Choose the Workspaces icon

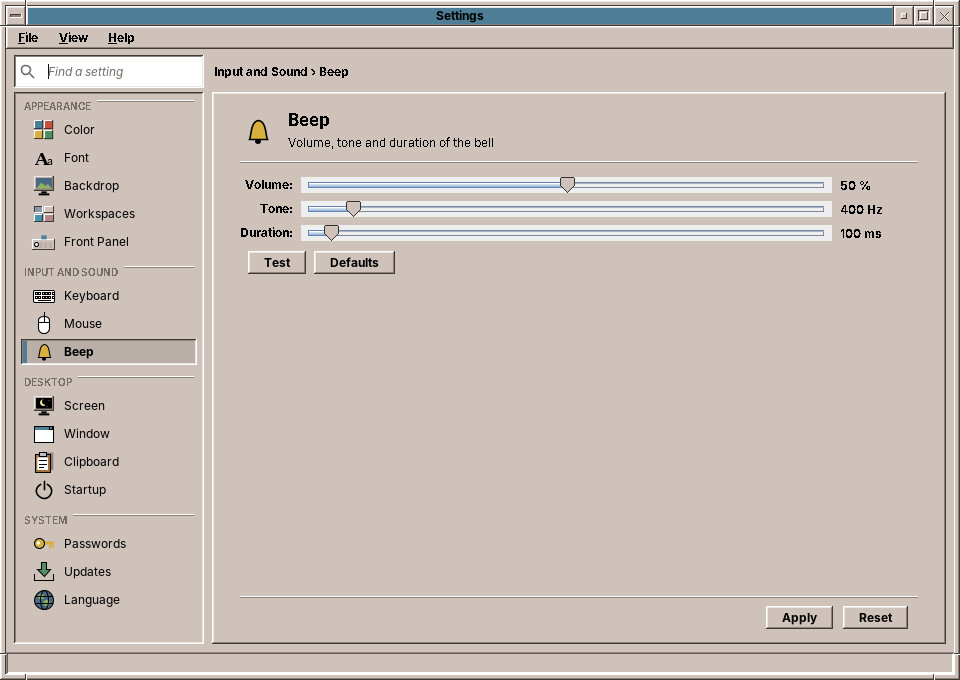tap(43, 214)
